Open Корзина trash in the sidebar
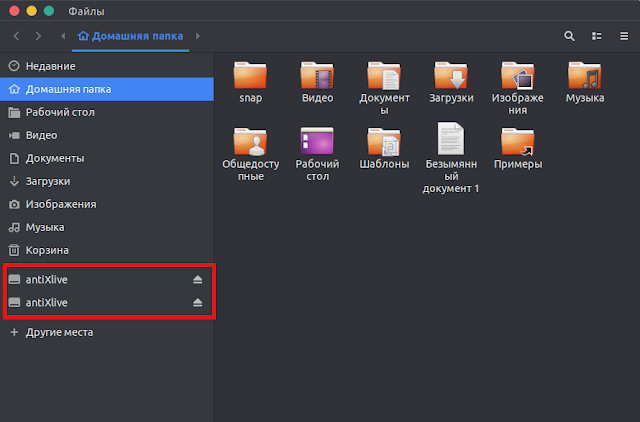640x422 pixels. (x=107, y=250)
